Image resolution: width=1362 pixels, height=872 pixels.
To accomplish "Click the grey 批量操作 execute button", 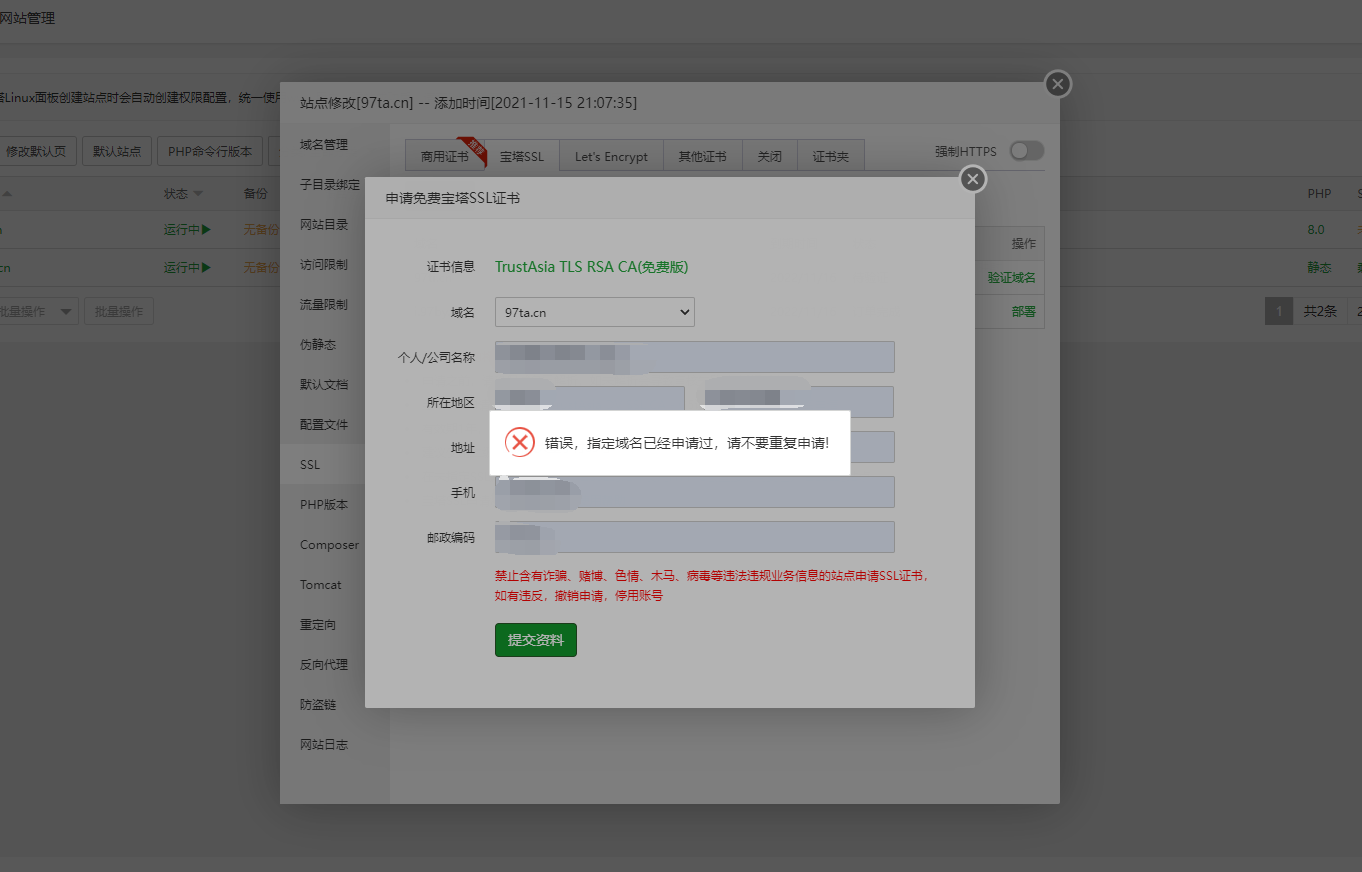I will pos(118,311).
